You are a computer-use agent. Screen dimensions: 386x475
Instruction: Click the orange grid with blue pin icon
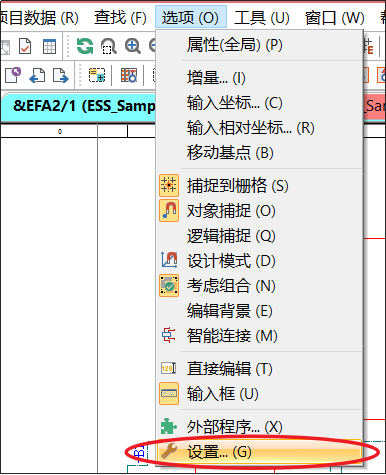[129, 75]
